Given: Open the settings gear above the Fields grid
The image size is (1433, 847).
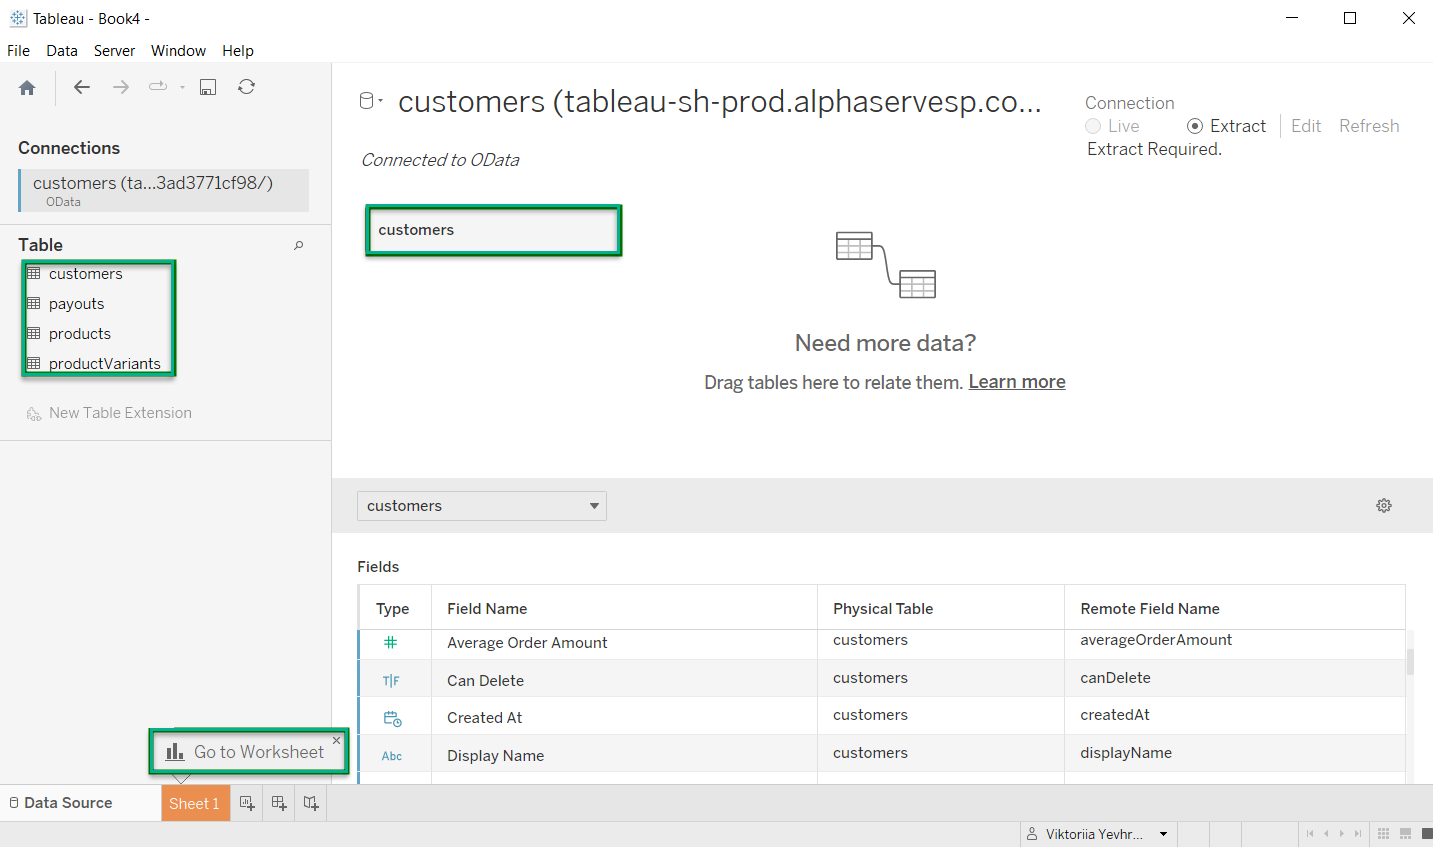Looking at the screenshot, I should click(x=1384, y=506).
